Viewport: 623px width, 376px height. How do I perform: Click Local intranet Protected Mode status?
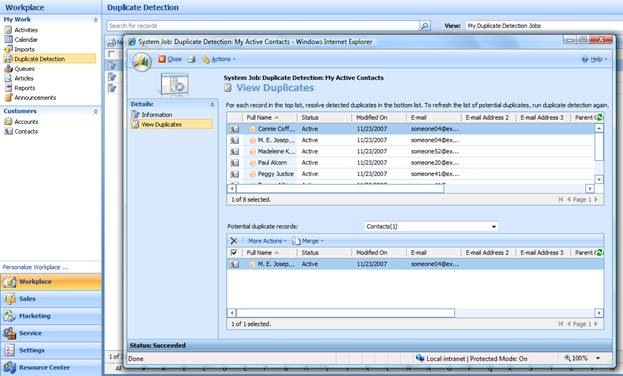(x=472, y=359)
